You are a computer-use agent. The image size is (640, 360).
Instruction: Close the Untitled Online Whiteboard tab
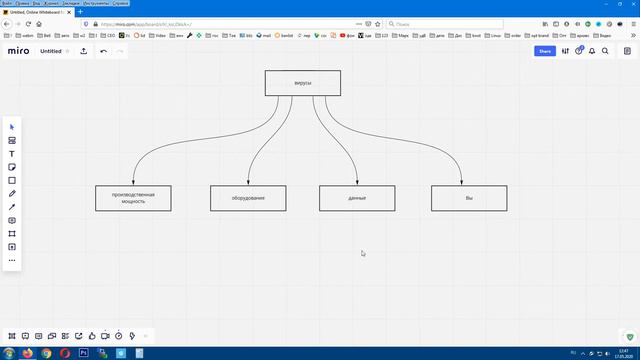(69, 12)
